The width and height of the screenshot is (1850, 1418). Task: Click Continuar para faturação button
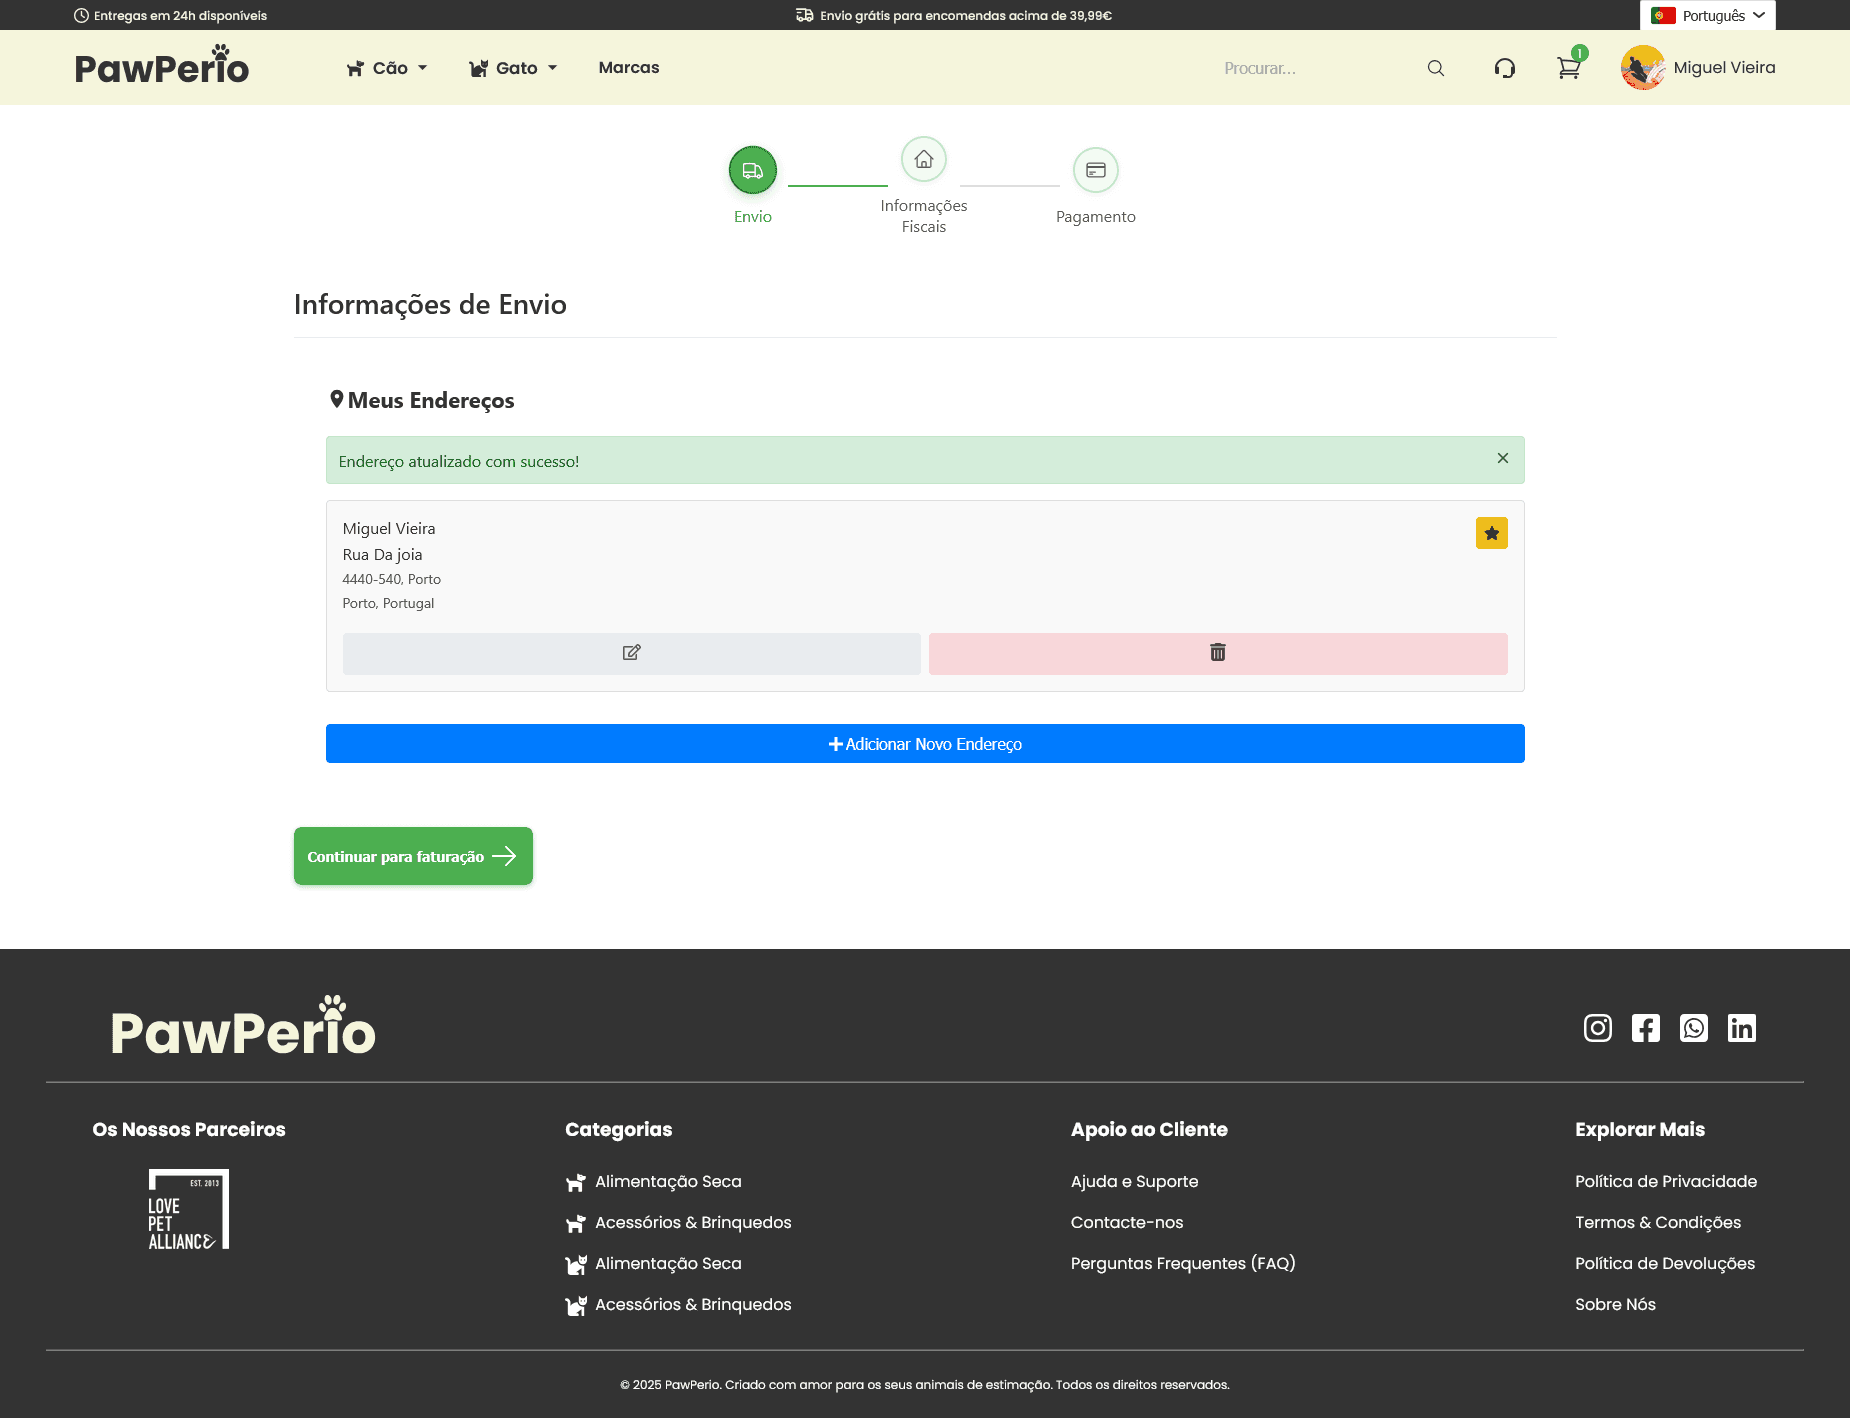point(412,856)
